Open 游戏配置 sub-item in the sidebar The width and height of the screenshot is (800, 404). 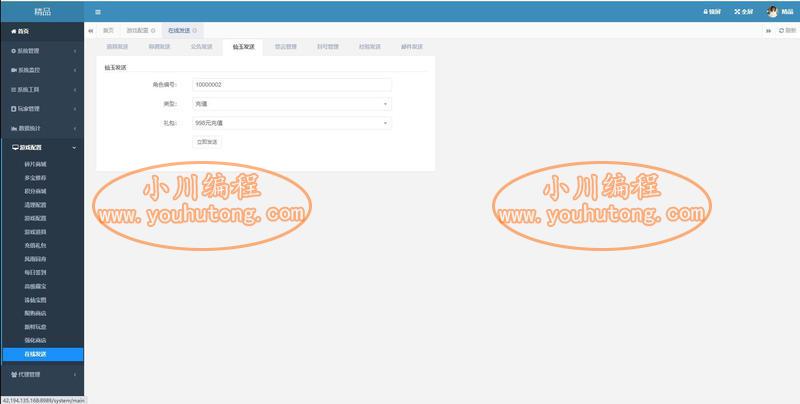[35, 218]
